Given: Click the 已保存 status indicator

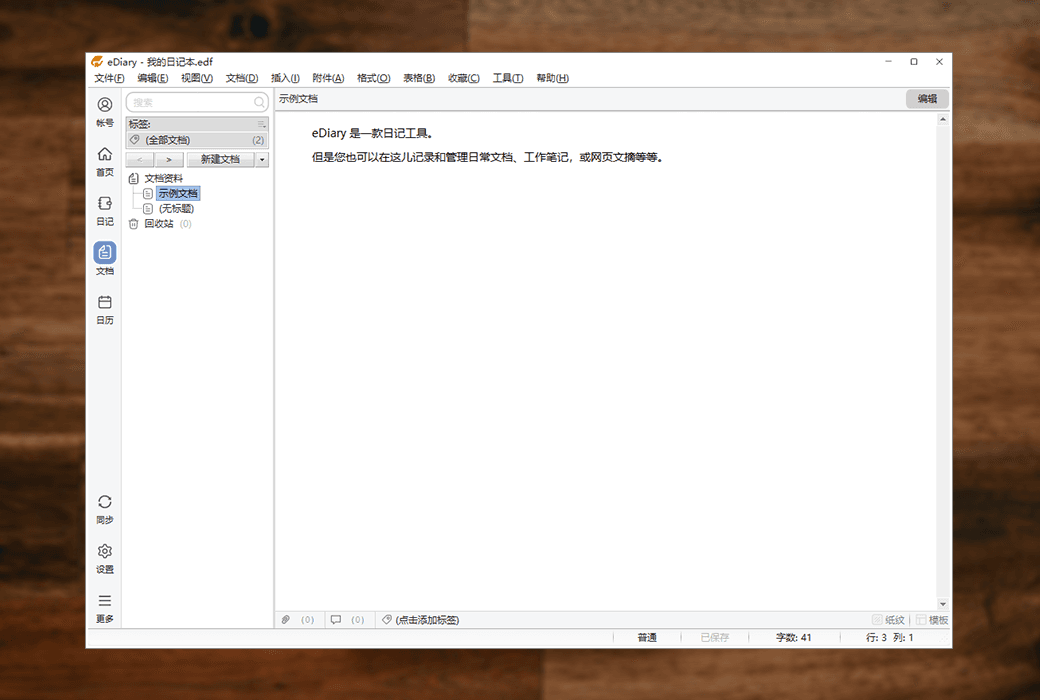Looking at the screenshot, I should (714, 638).
